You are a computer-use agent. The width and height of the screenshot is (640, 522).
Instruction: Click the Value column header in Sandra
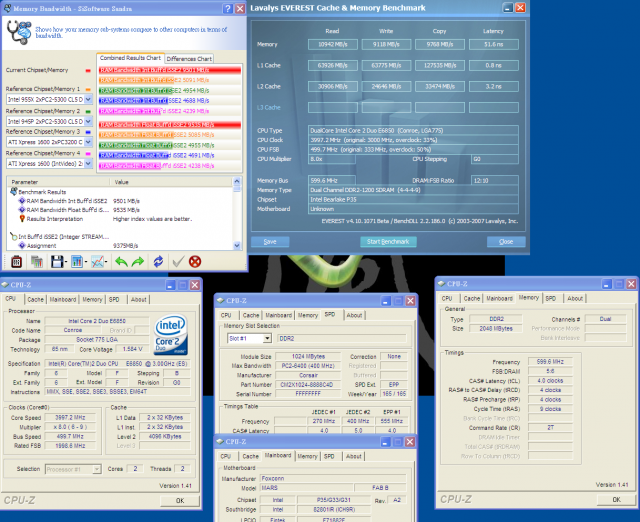click(171, 182)
